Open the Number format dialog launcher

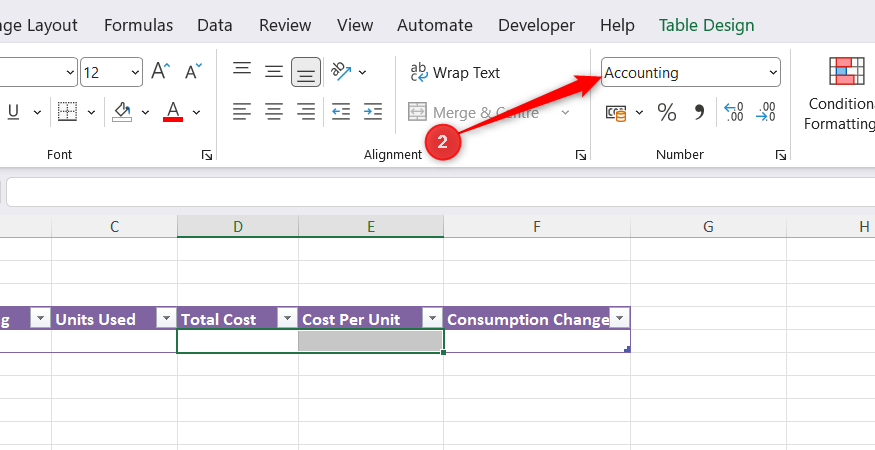[781, 155]
